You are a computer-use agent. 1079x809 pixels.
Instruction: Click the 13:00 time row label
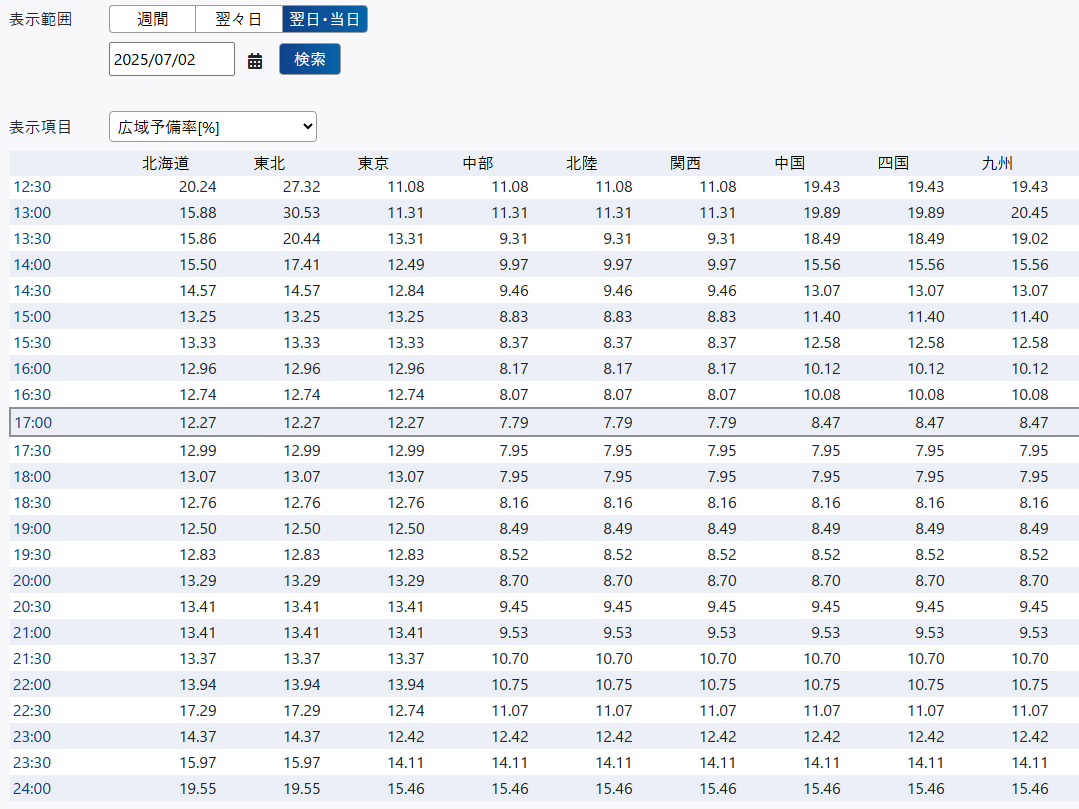[32, 213]
